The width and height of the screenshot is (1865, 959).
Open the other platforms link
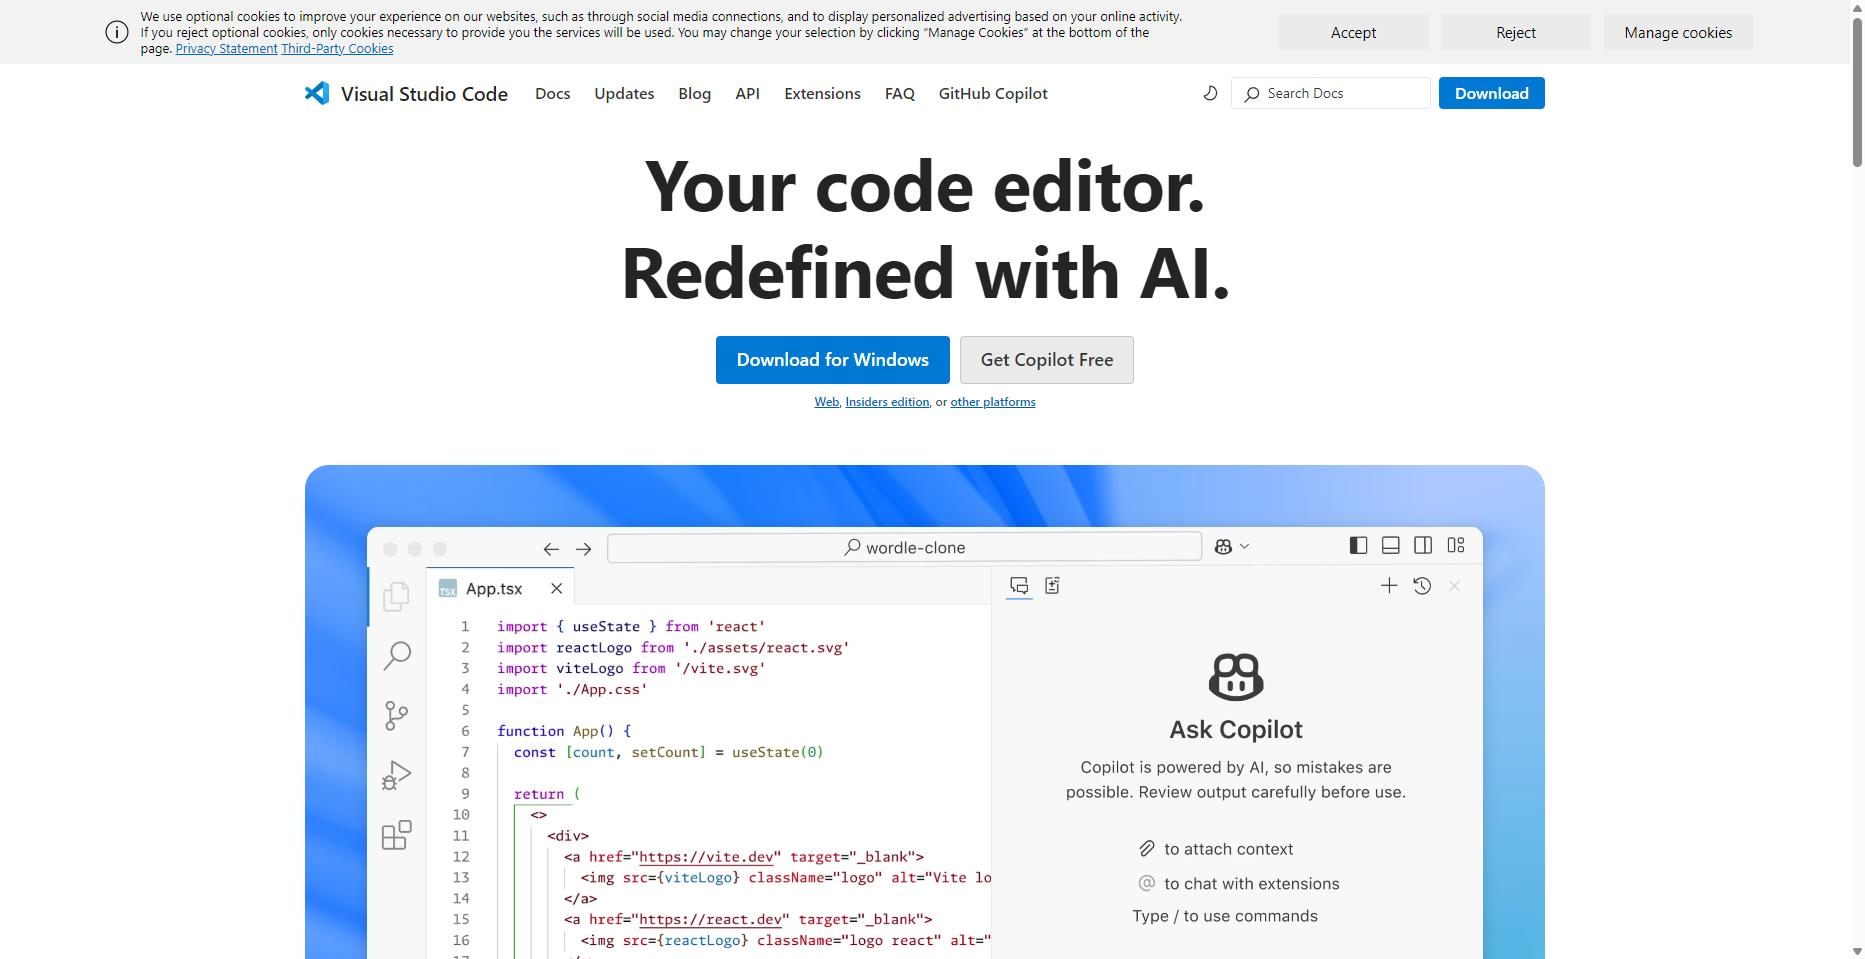[x=992, y=402]
